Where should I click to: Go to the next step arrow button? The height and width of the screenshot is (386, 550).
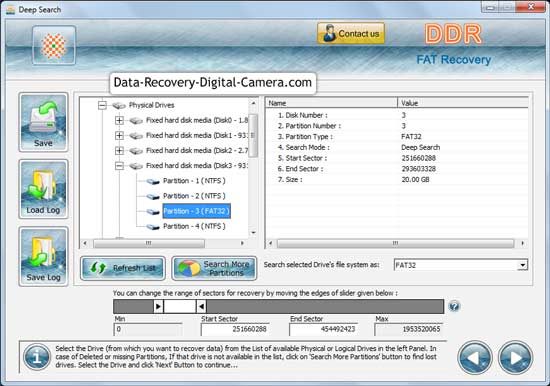pyautogui.click(x=515, y=358)
